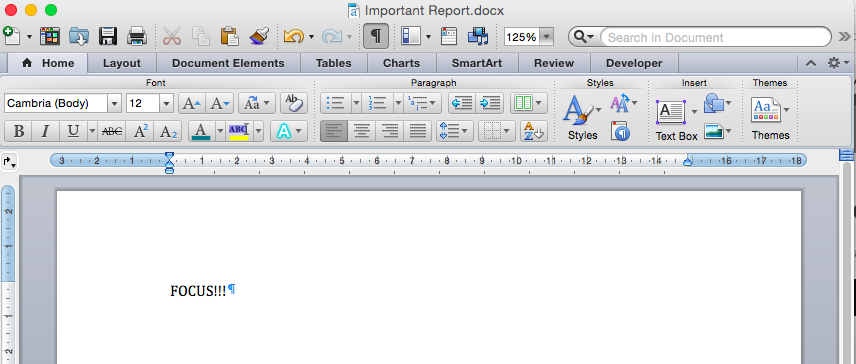The height and width of the screenshot is (364, 856).
Task: Click the Sort A-Z icon
Action: [x=534, y=132]
